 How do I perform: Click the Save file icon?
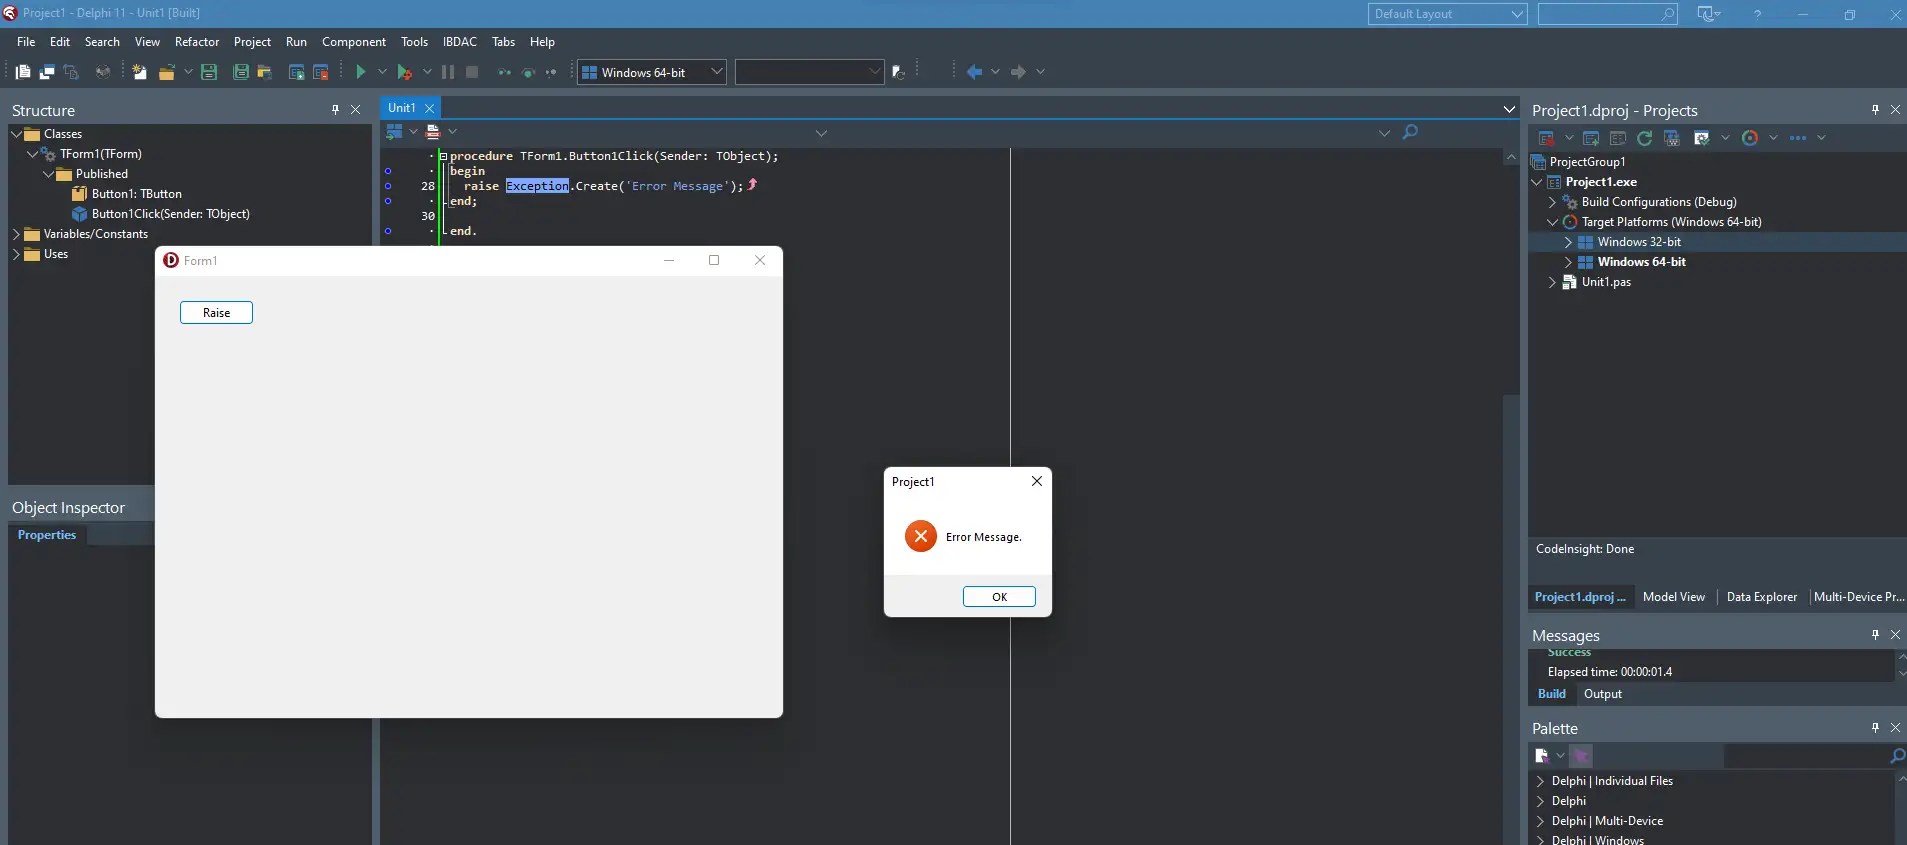pos(209,71)
